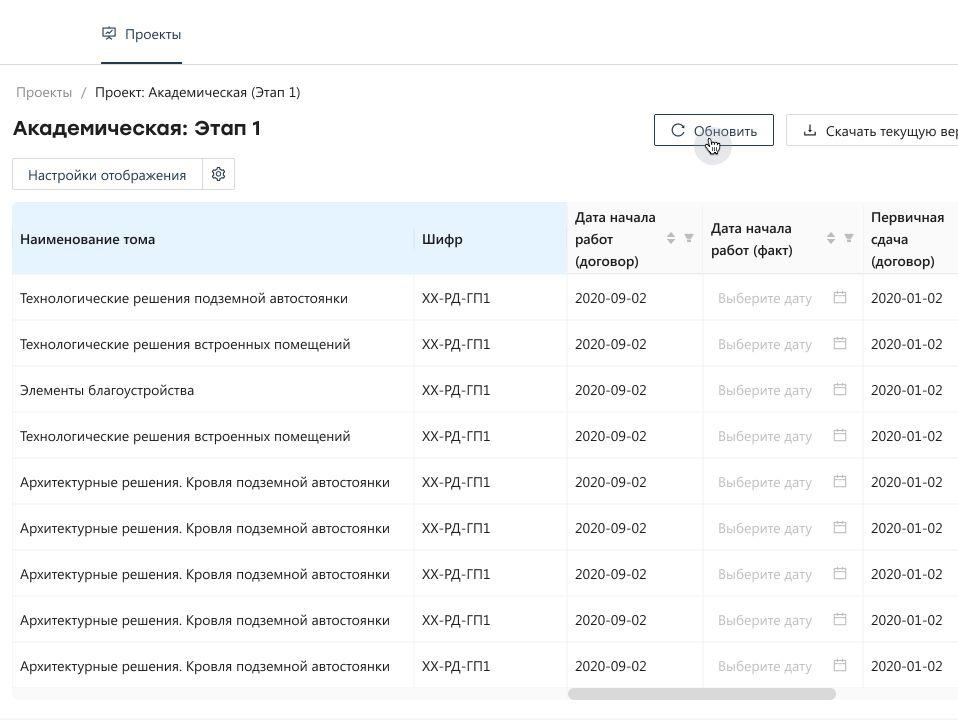Open Настройки отображения settings
This screenshot has height=720, width=958.
107,175
